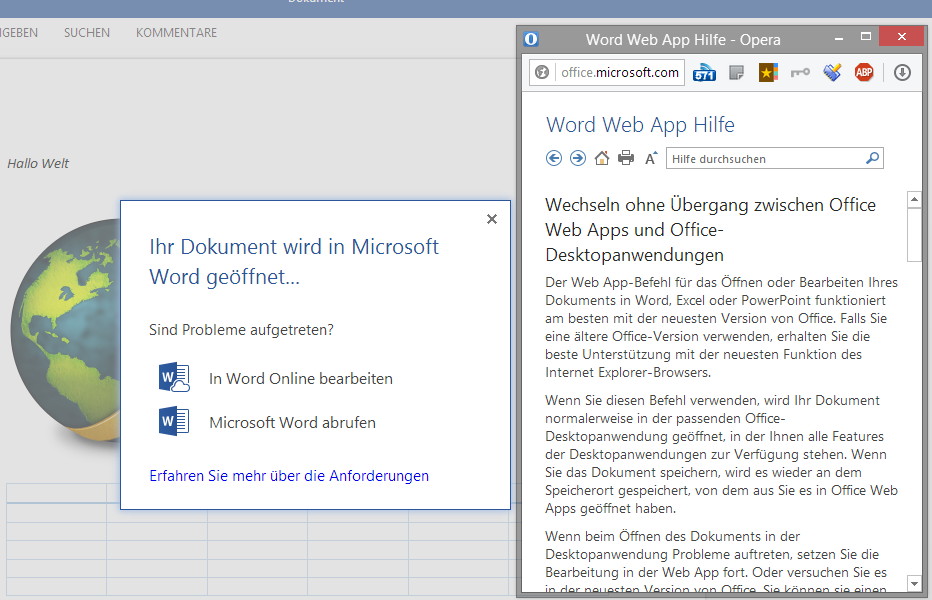Open the Adblock Plus (ABP) extension icon
Viewport: 932px width, 600px height.
[864, 73]
